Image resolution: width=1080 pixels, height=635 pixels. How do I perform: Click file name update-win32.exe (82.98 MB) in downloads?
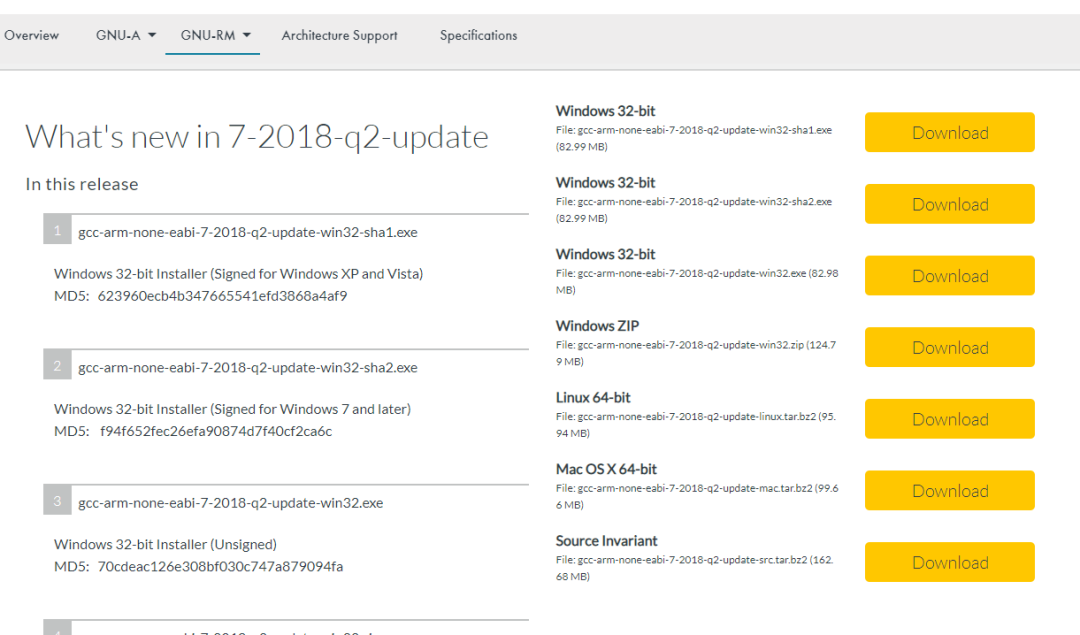pos(697,281)
